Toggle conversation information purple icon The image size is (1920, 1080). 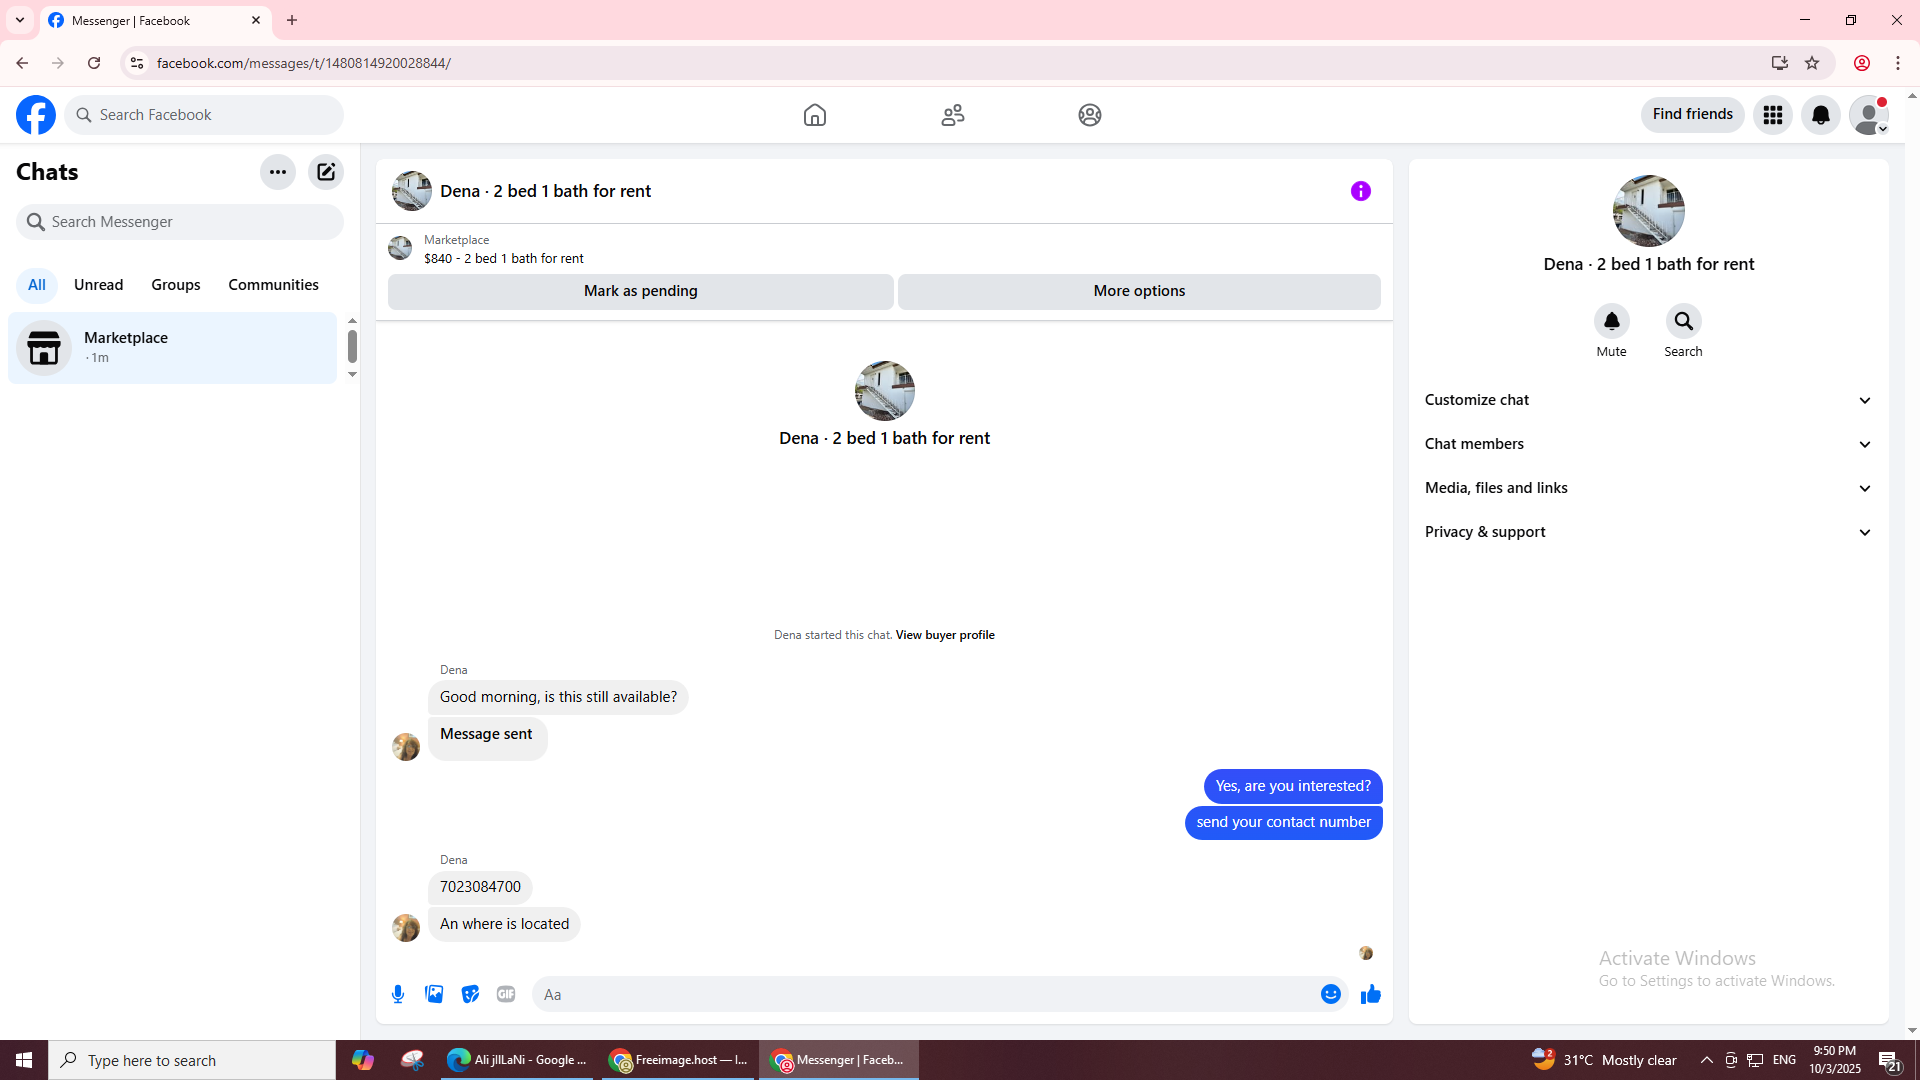pyautogui.click(x=1361, y=191)
